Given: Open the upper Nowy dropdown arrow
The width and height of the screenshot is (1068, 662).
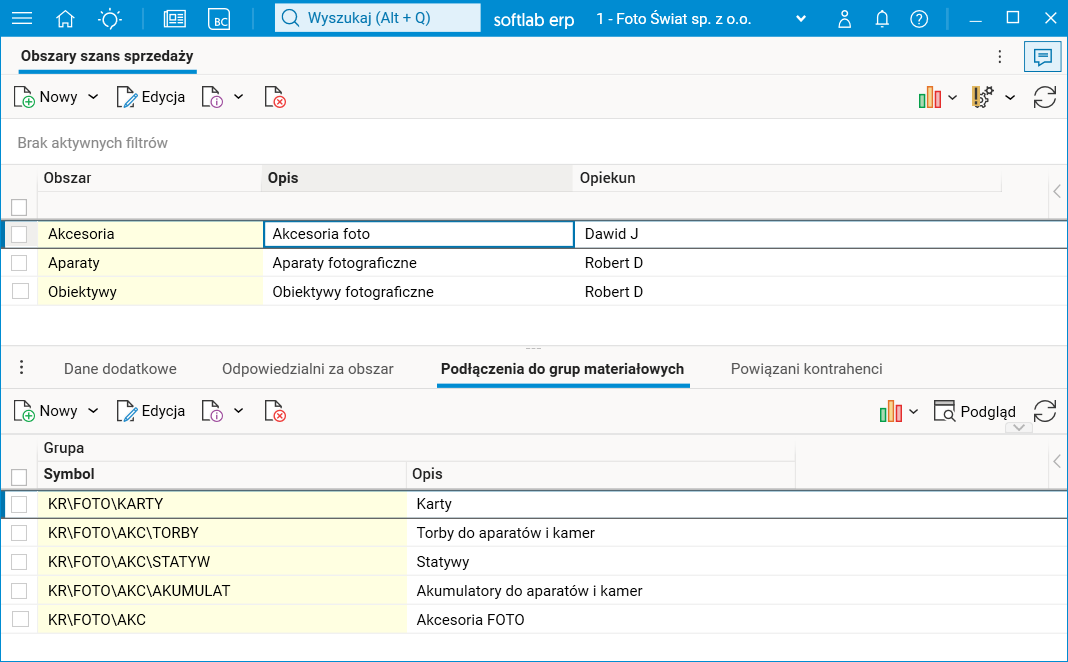Looking at the screenshot, I should 93,97.
